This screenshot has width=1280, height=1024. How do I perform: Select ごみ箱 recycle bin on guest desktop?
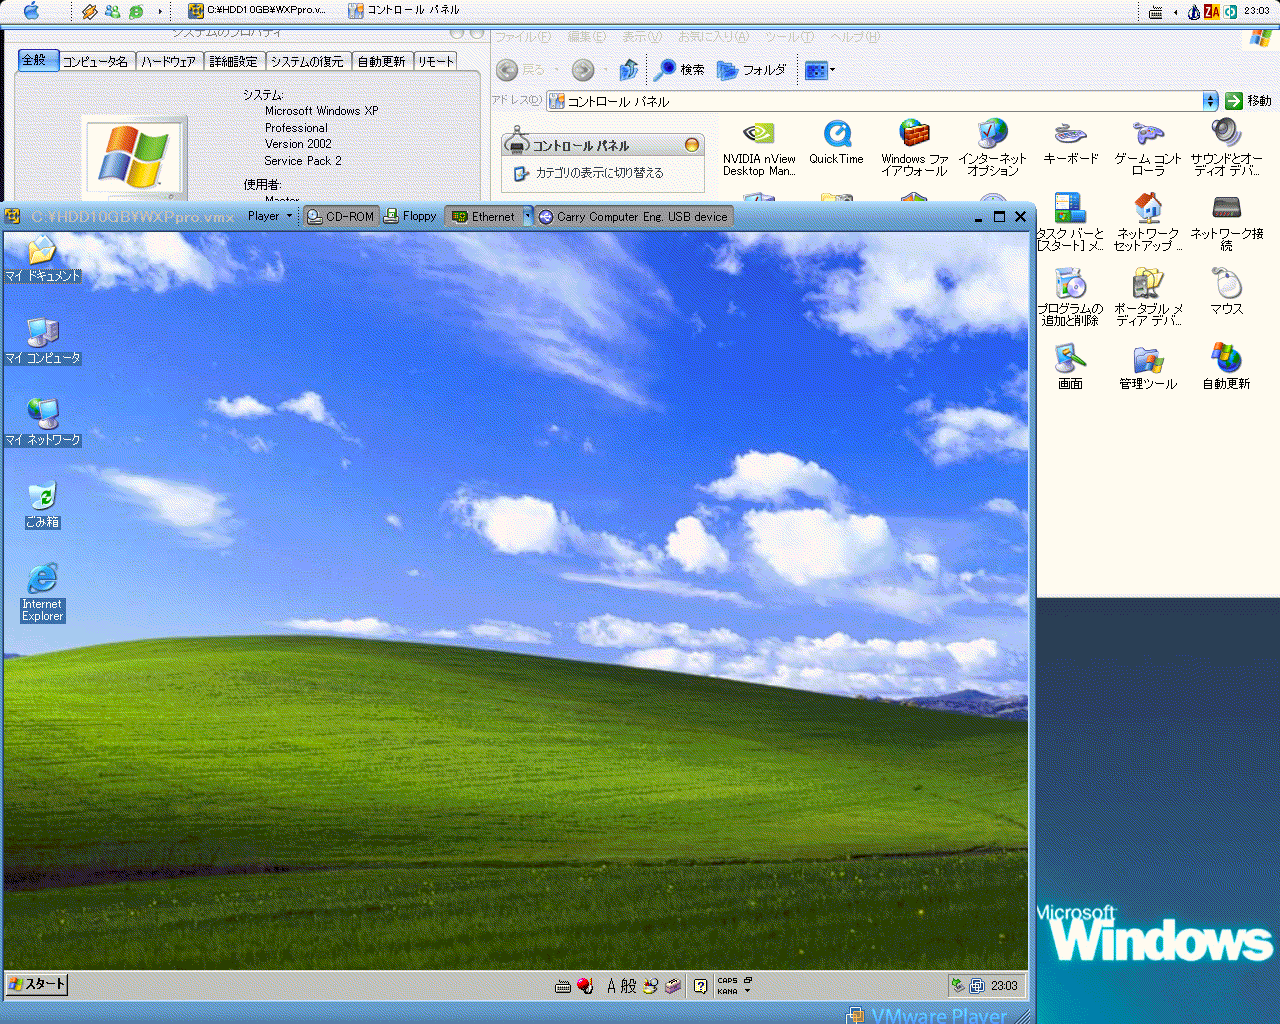click(x=42, y=505)
